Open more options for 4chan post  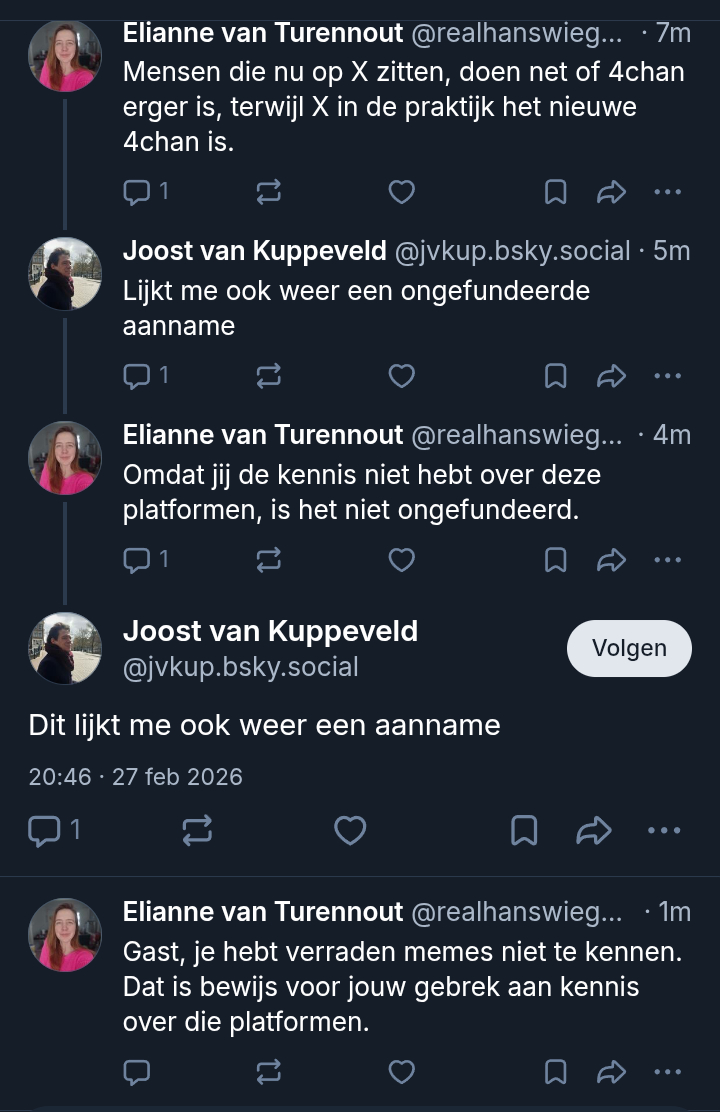[667, 192]
